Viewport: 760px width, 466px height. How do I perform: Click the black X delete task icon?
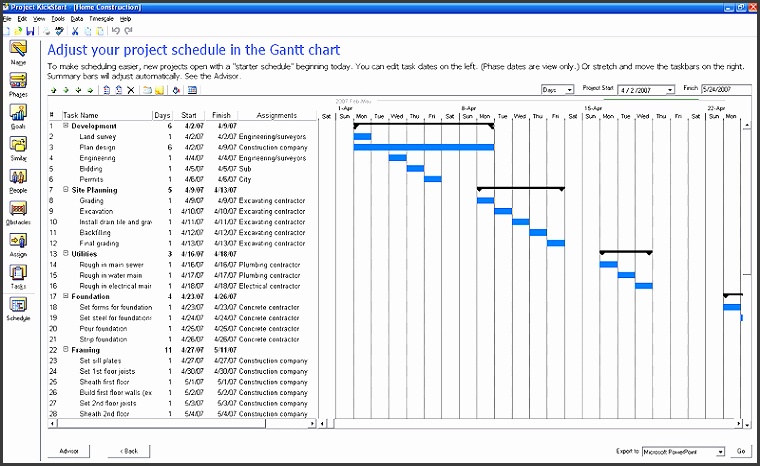pyautogui.click(x=131, y=90)
